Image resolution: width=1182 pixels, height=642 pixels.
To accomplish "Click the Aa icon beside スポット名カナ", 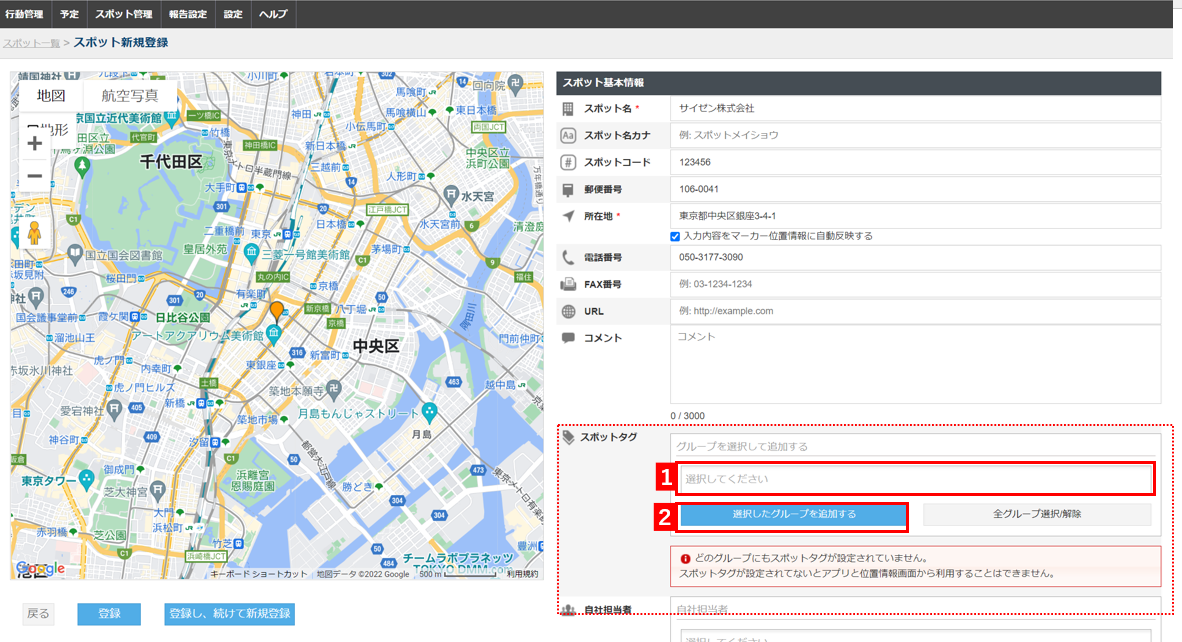I will pos(568,136).
